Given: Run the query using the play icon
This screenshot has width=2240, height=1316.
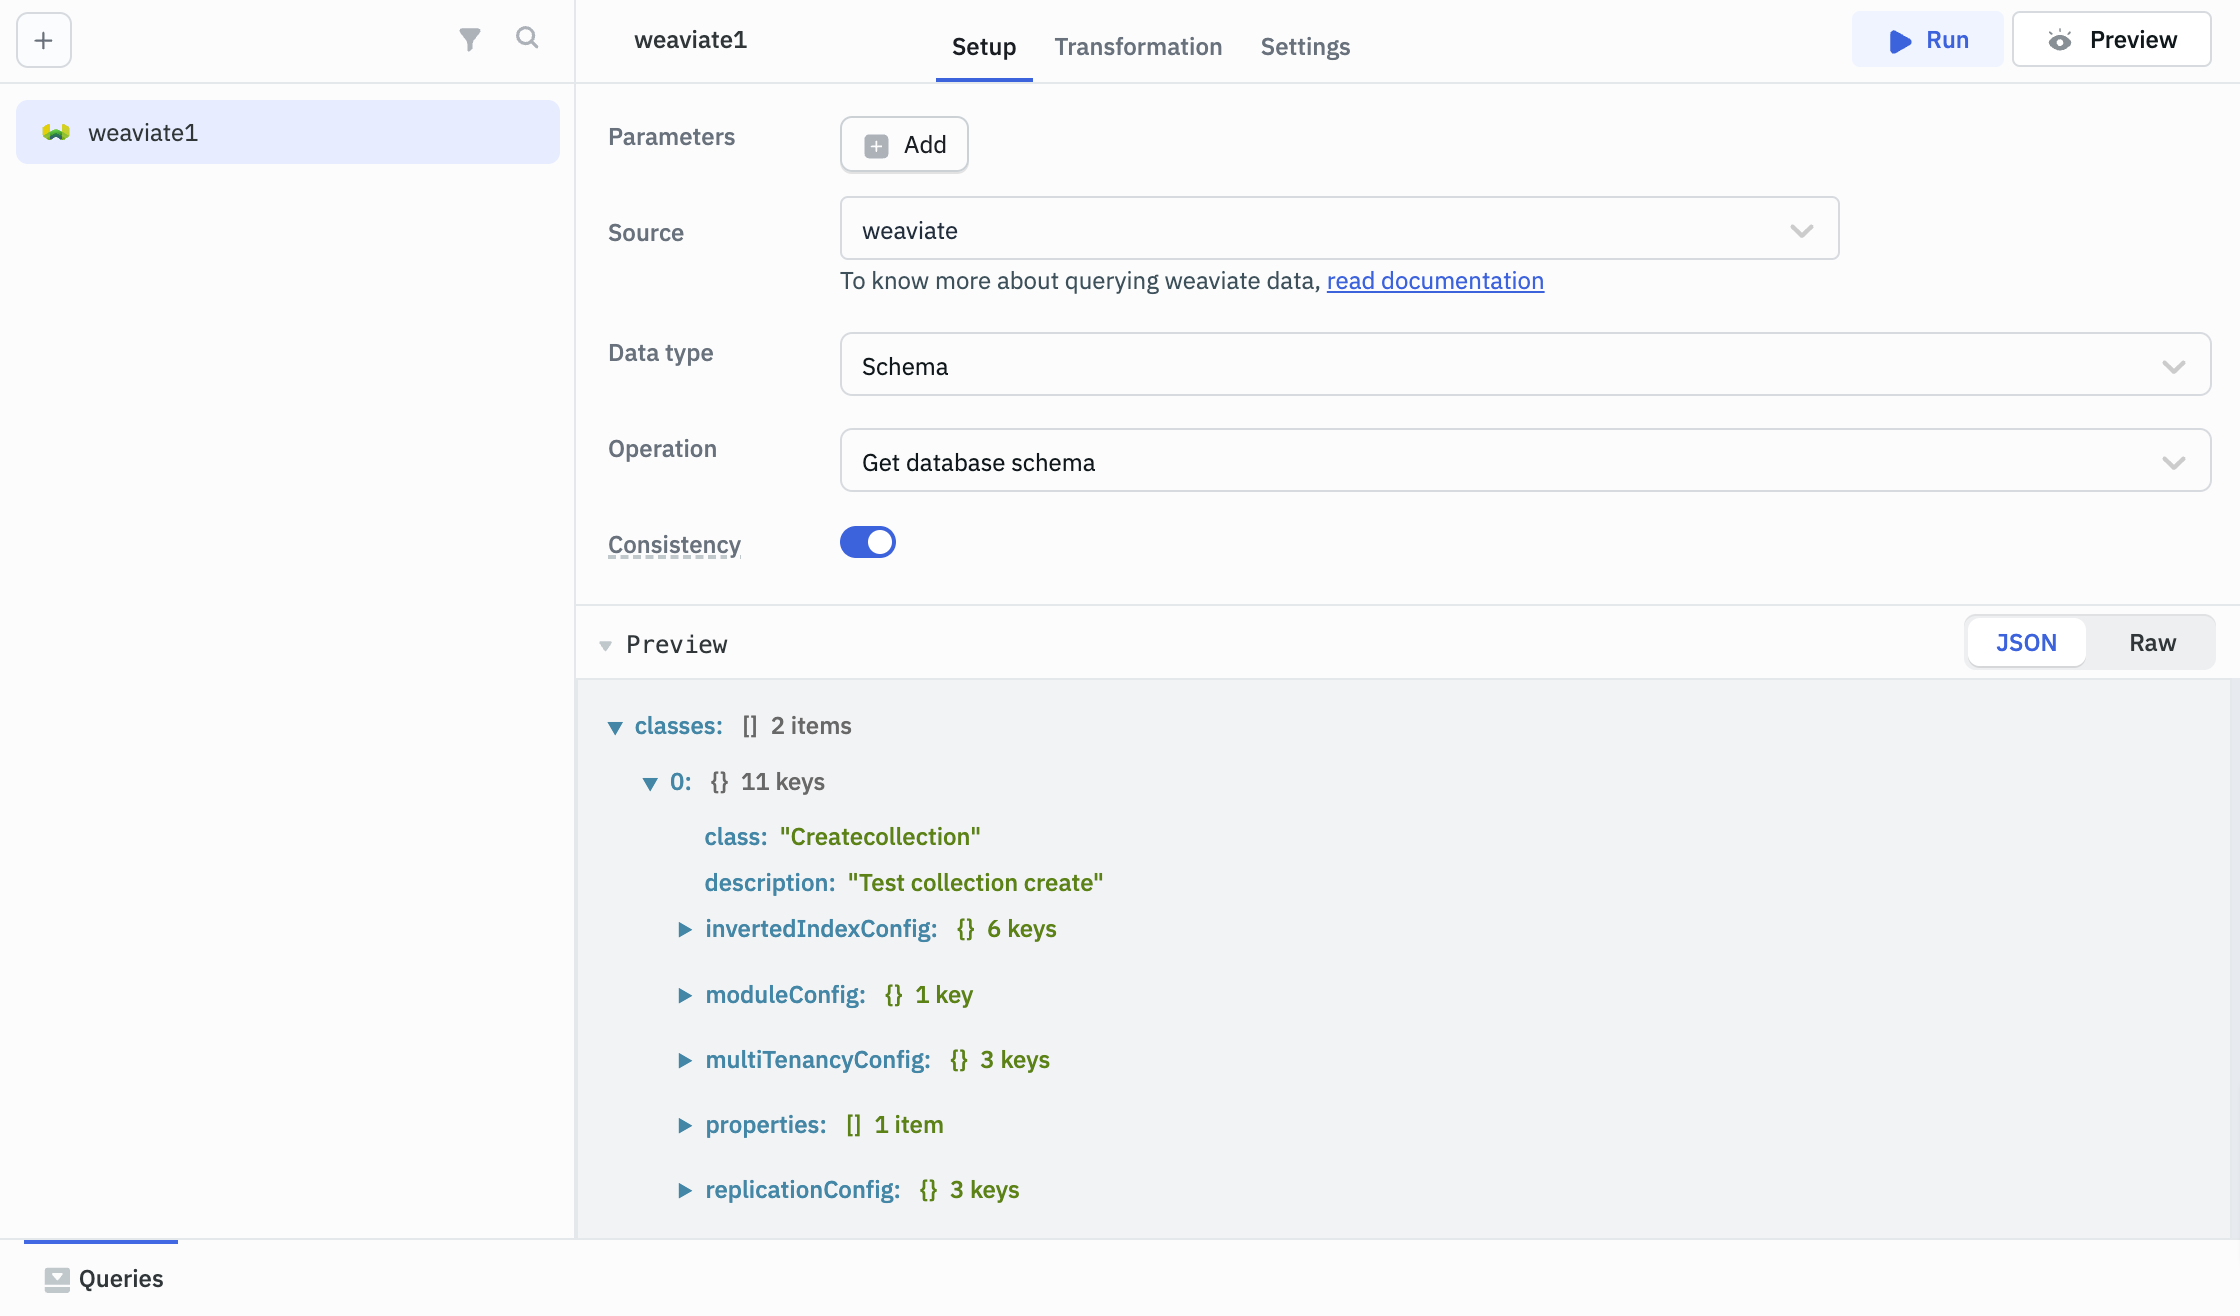Looking at the screenshot, I should tap(1898, 41).
